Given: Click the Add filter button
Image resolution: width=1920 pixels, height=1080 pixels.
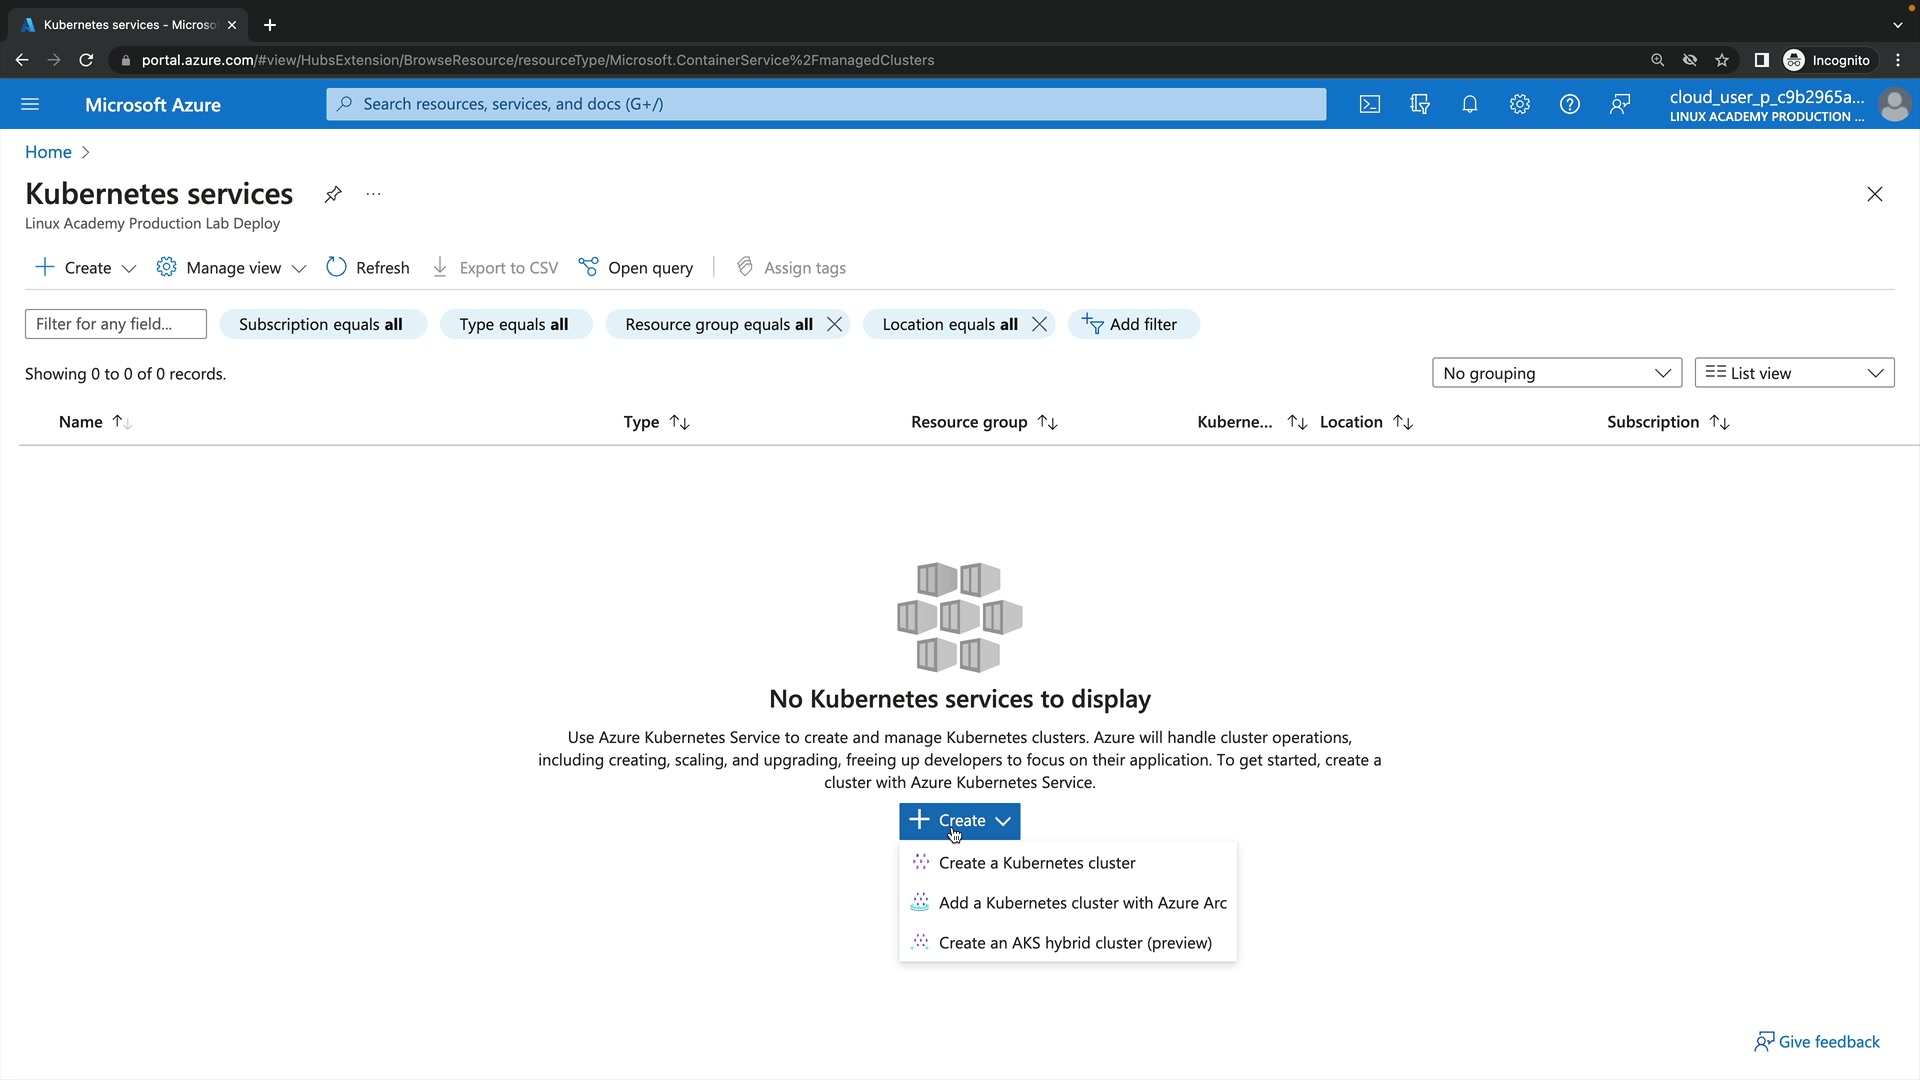Looking at the screenshot, I should tap(1132, 324).
